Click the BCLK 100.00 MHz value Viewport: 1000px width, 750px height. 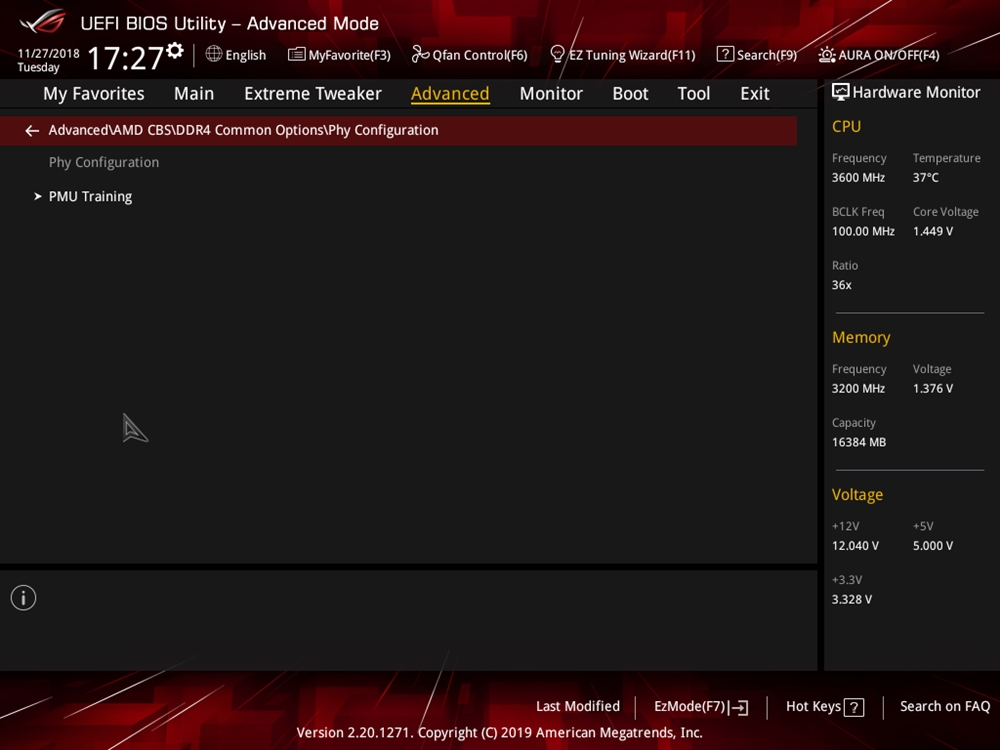click(x=863, y=232)
